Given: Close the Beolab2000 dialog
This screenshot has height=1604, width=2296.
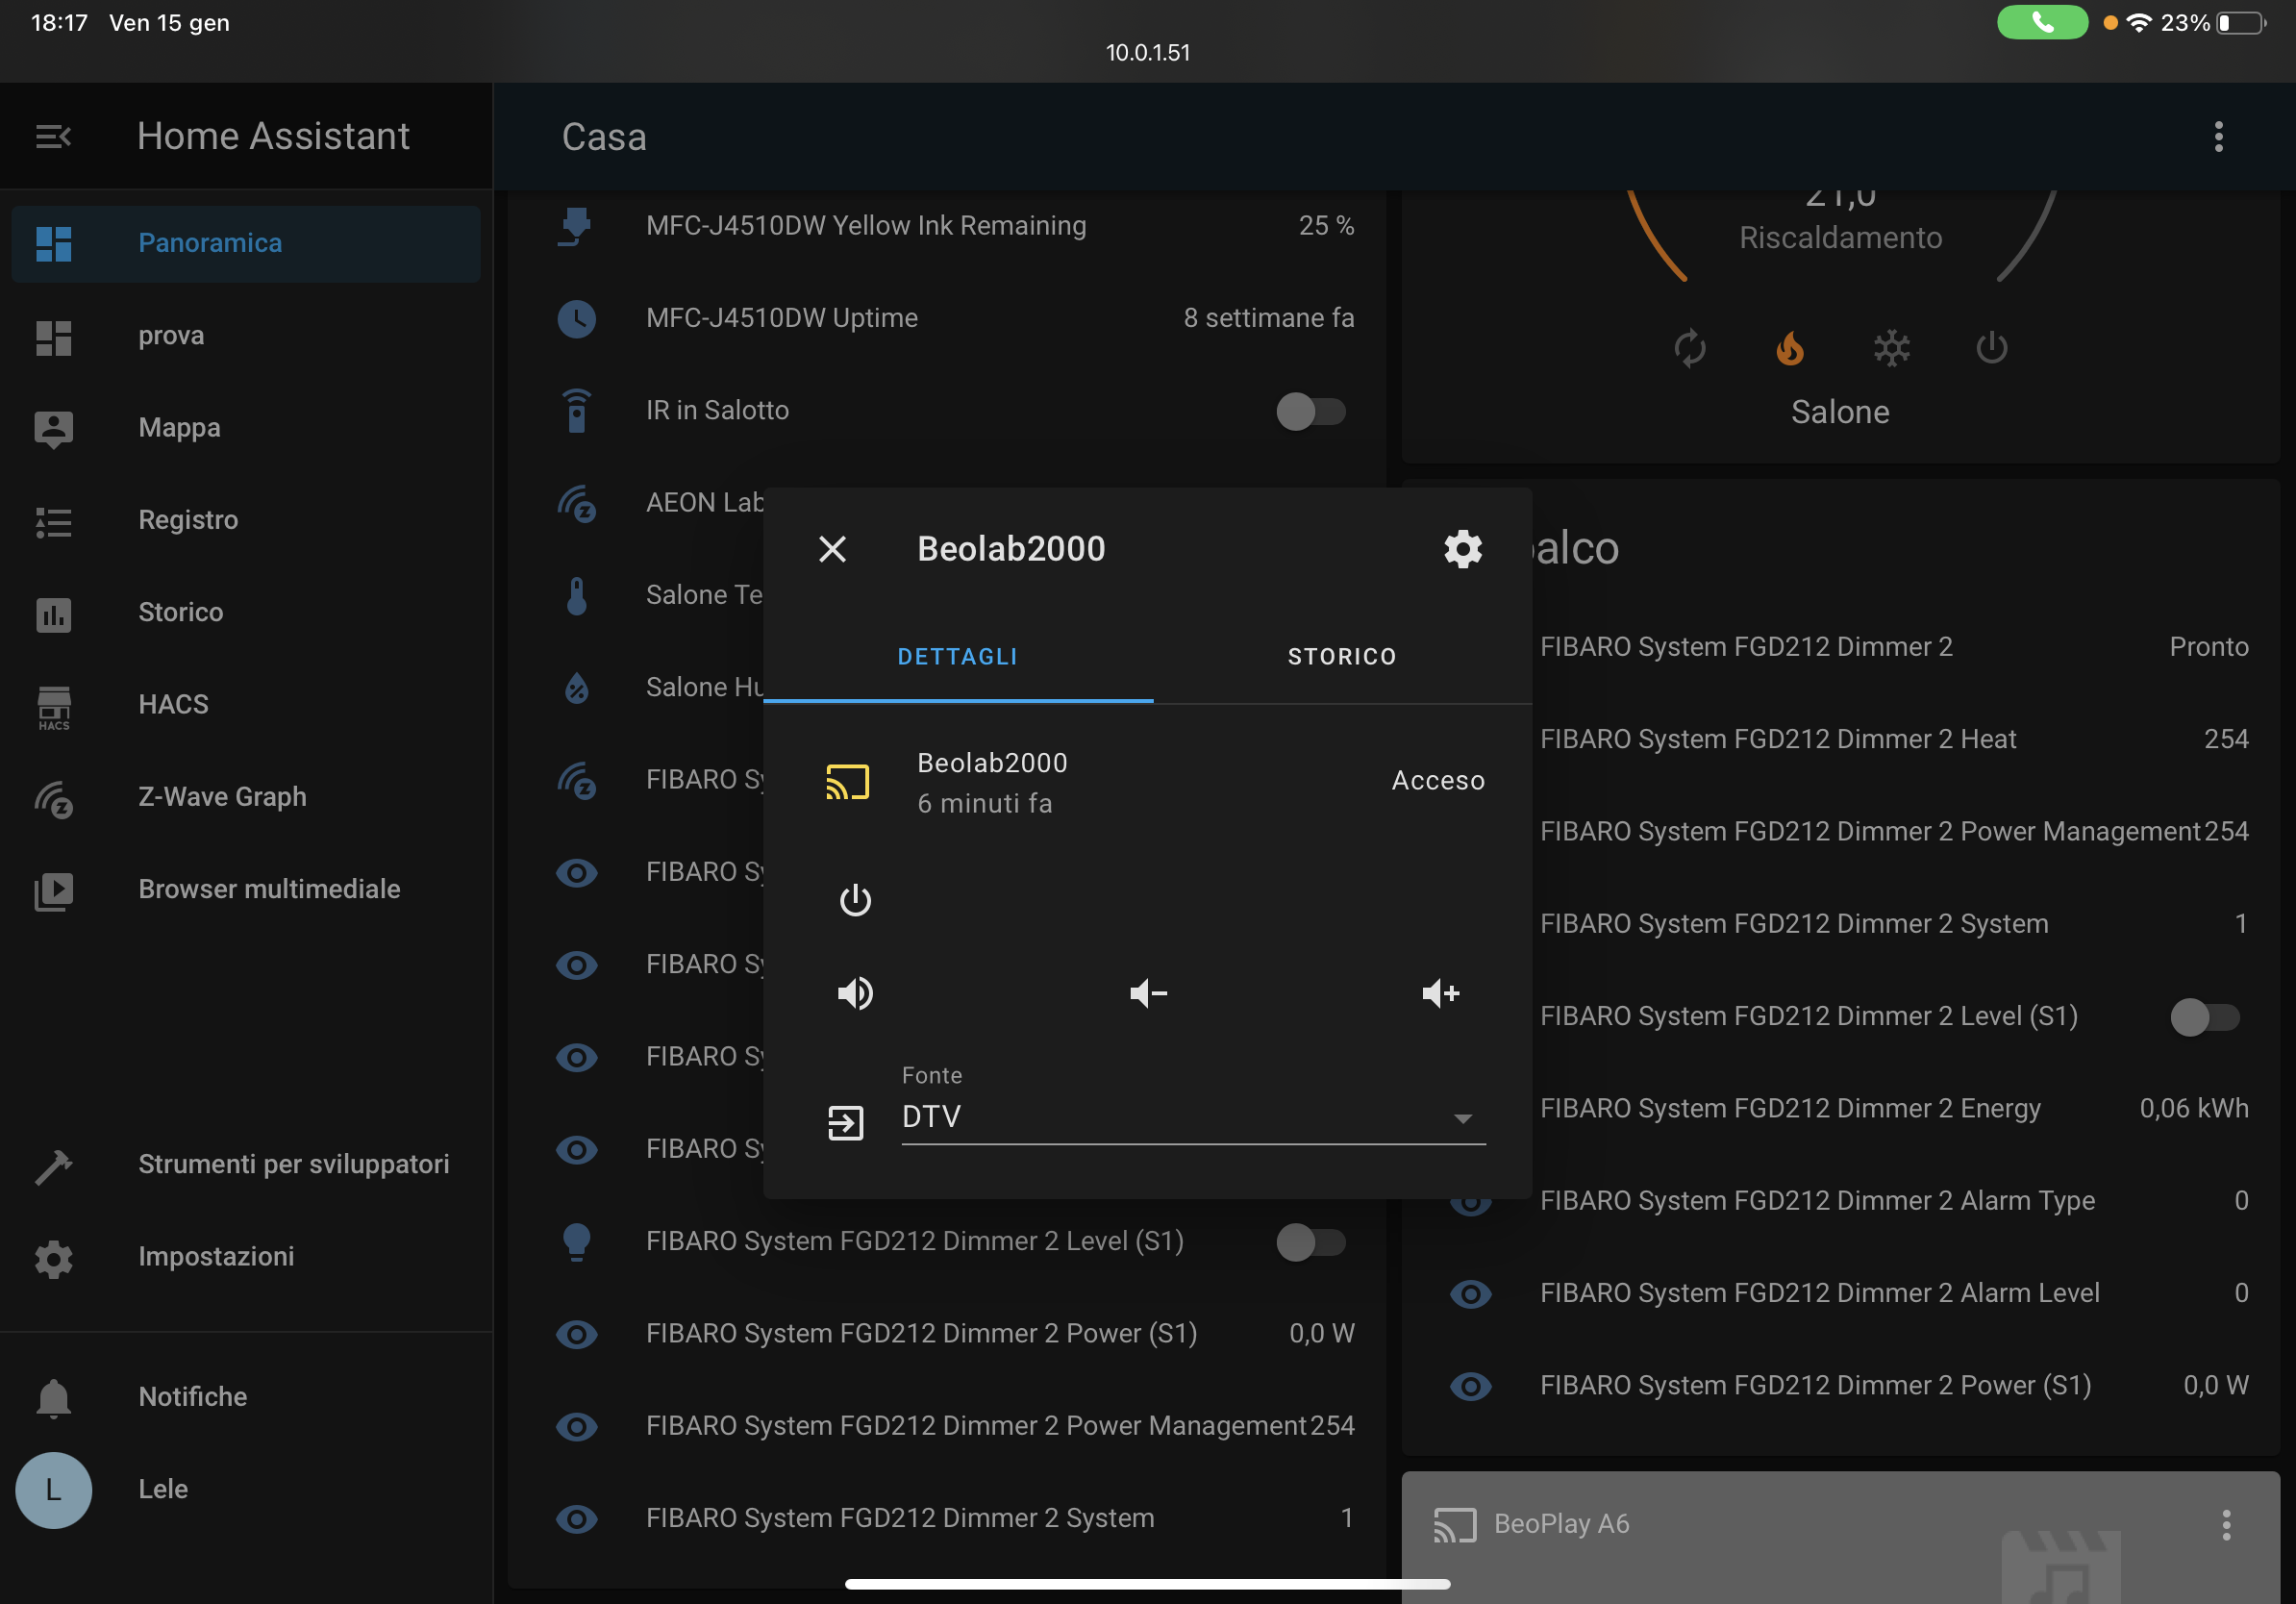Looking at the screenshot, I should click(x=832, y=549).
